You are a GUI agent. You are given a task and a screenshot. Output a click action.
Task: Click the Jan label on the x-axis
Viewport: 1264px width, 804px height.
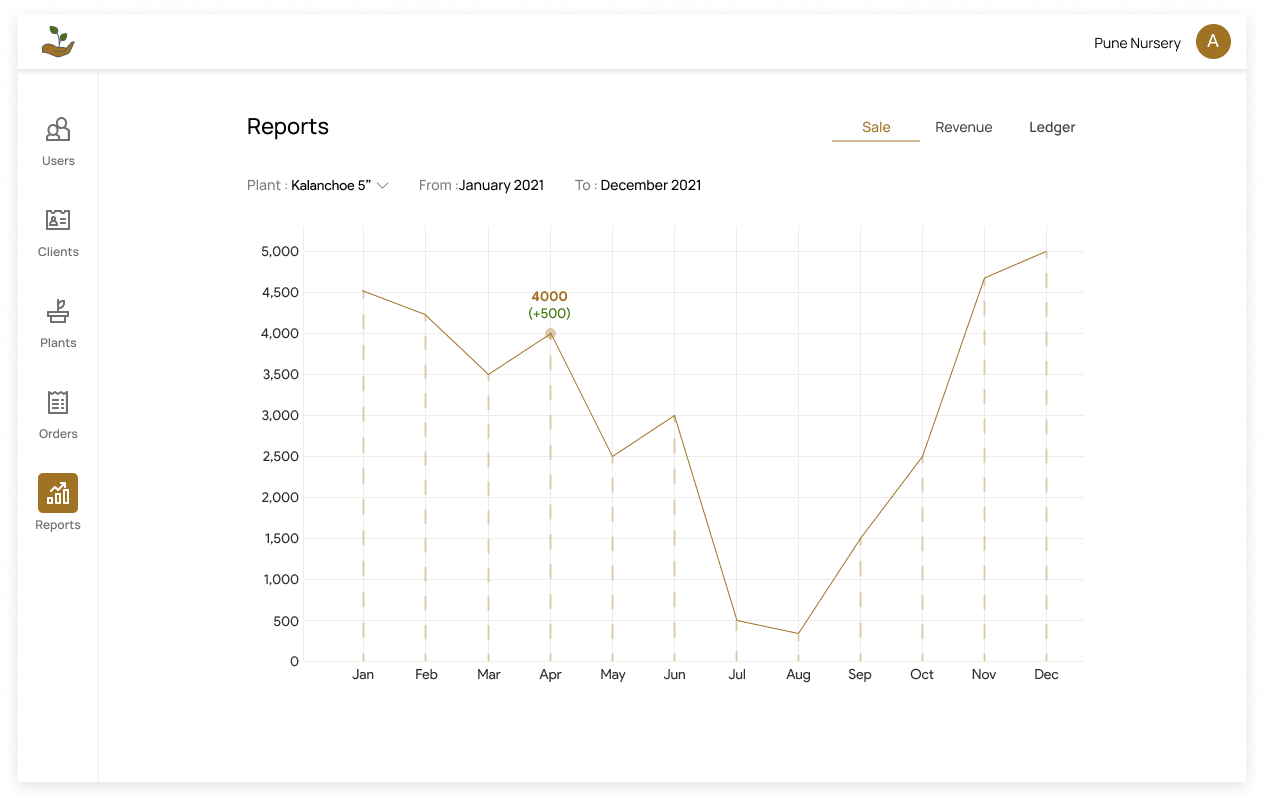[363, 675]
